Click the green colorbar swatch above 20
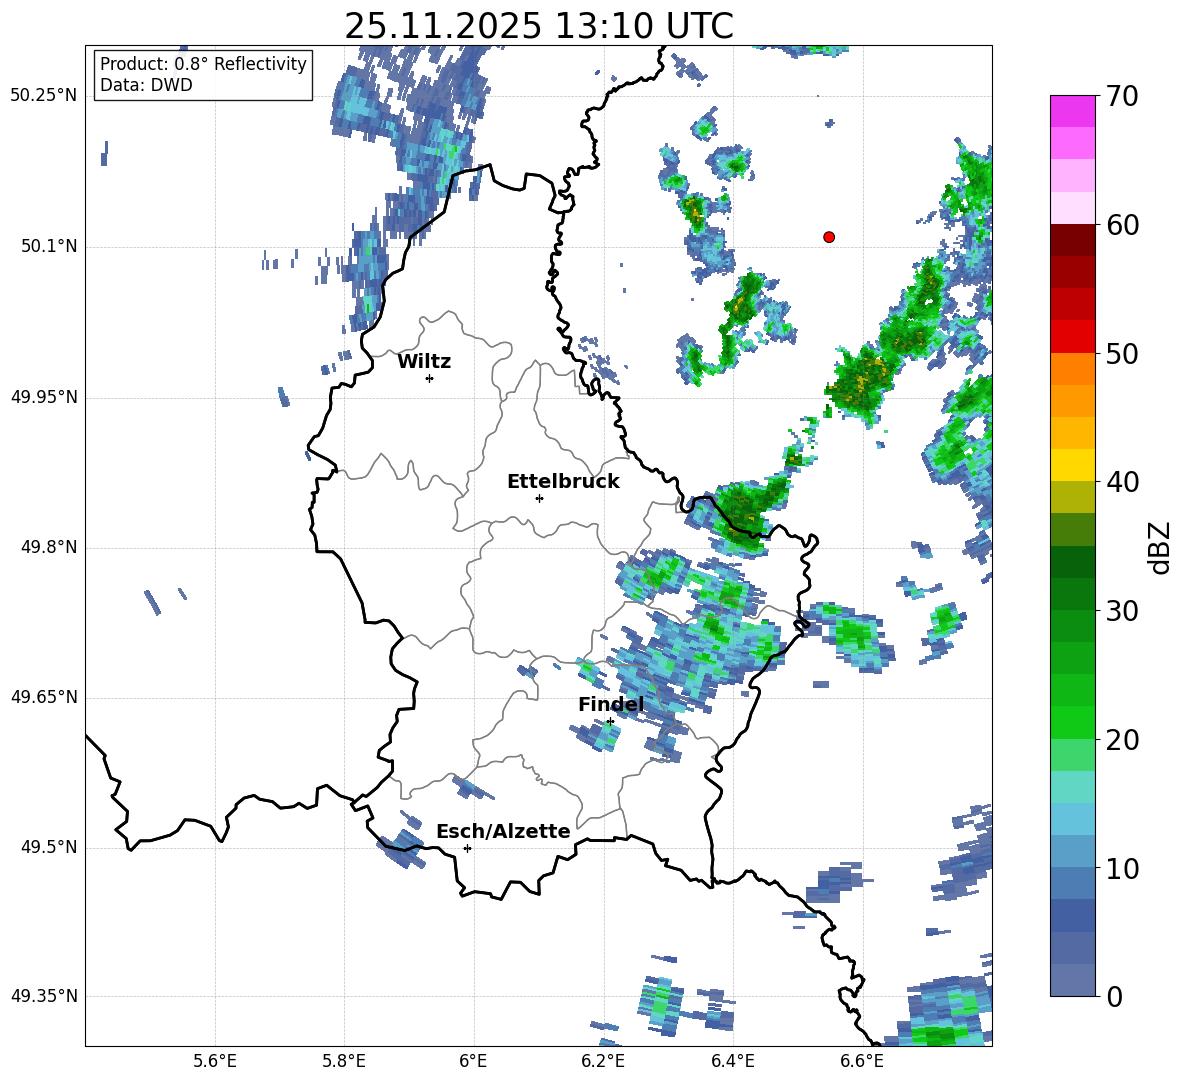 coord(1072,722)
